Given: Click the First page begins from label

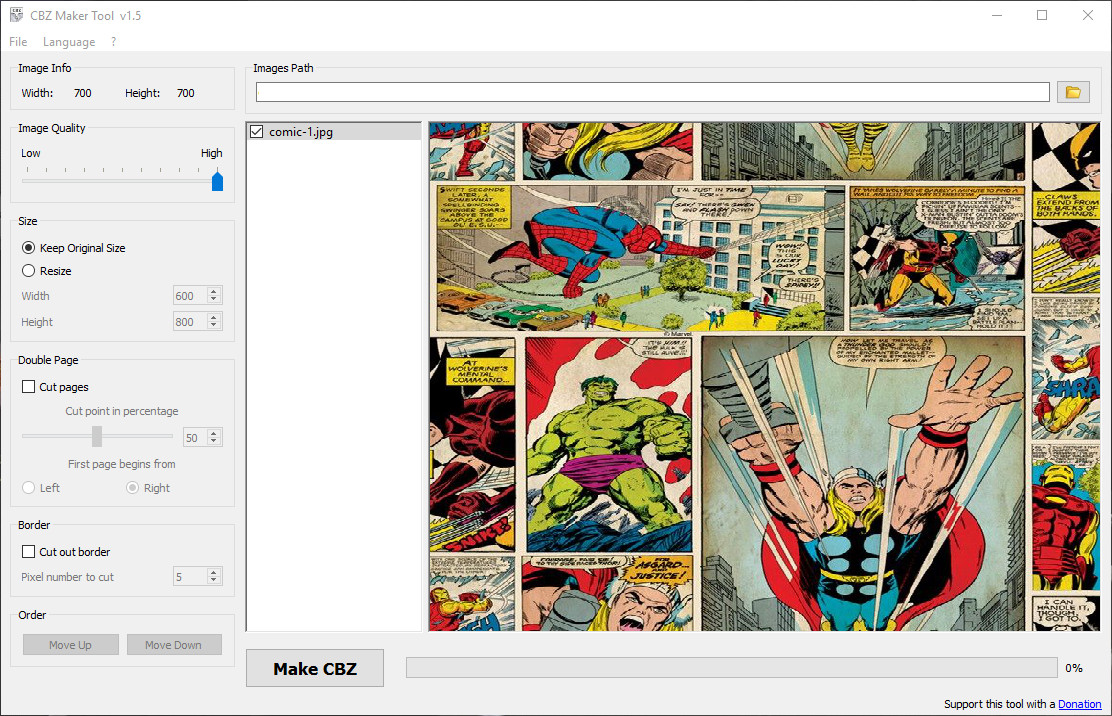Looking at the screenshot, I should [x=122, y=464].
